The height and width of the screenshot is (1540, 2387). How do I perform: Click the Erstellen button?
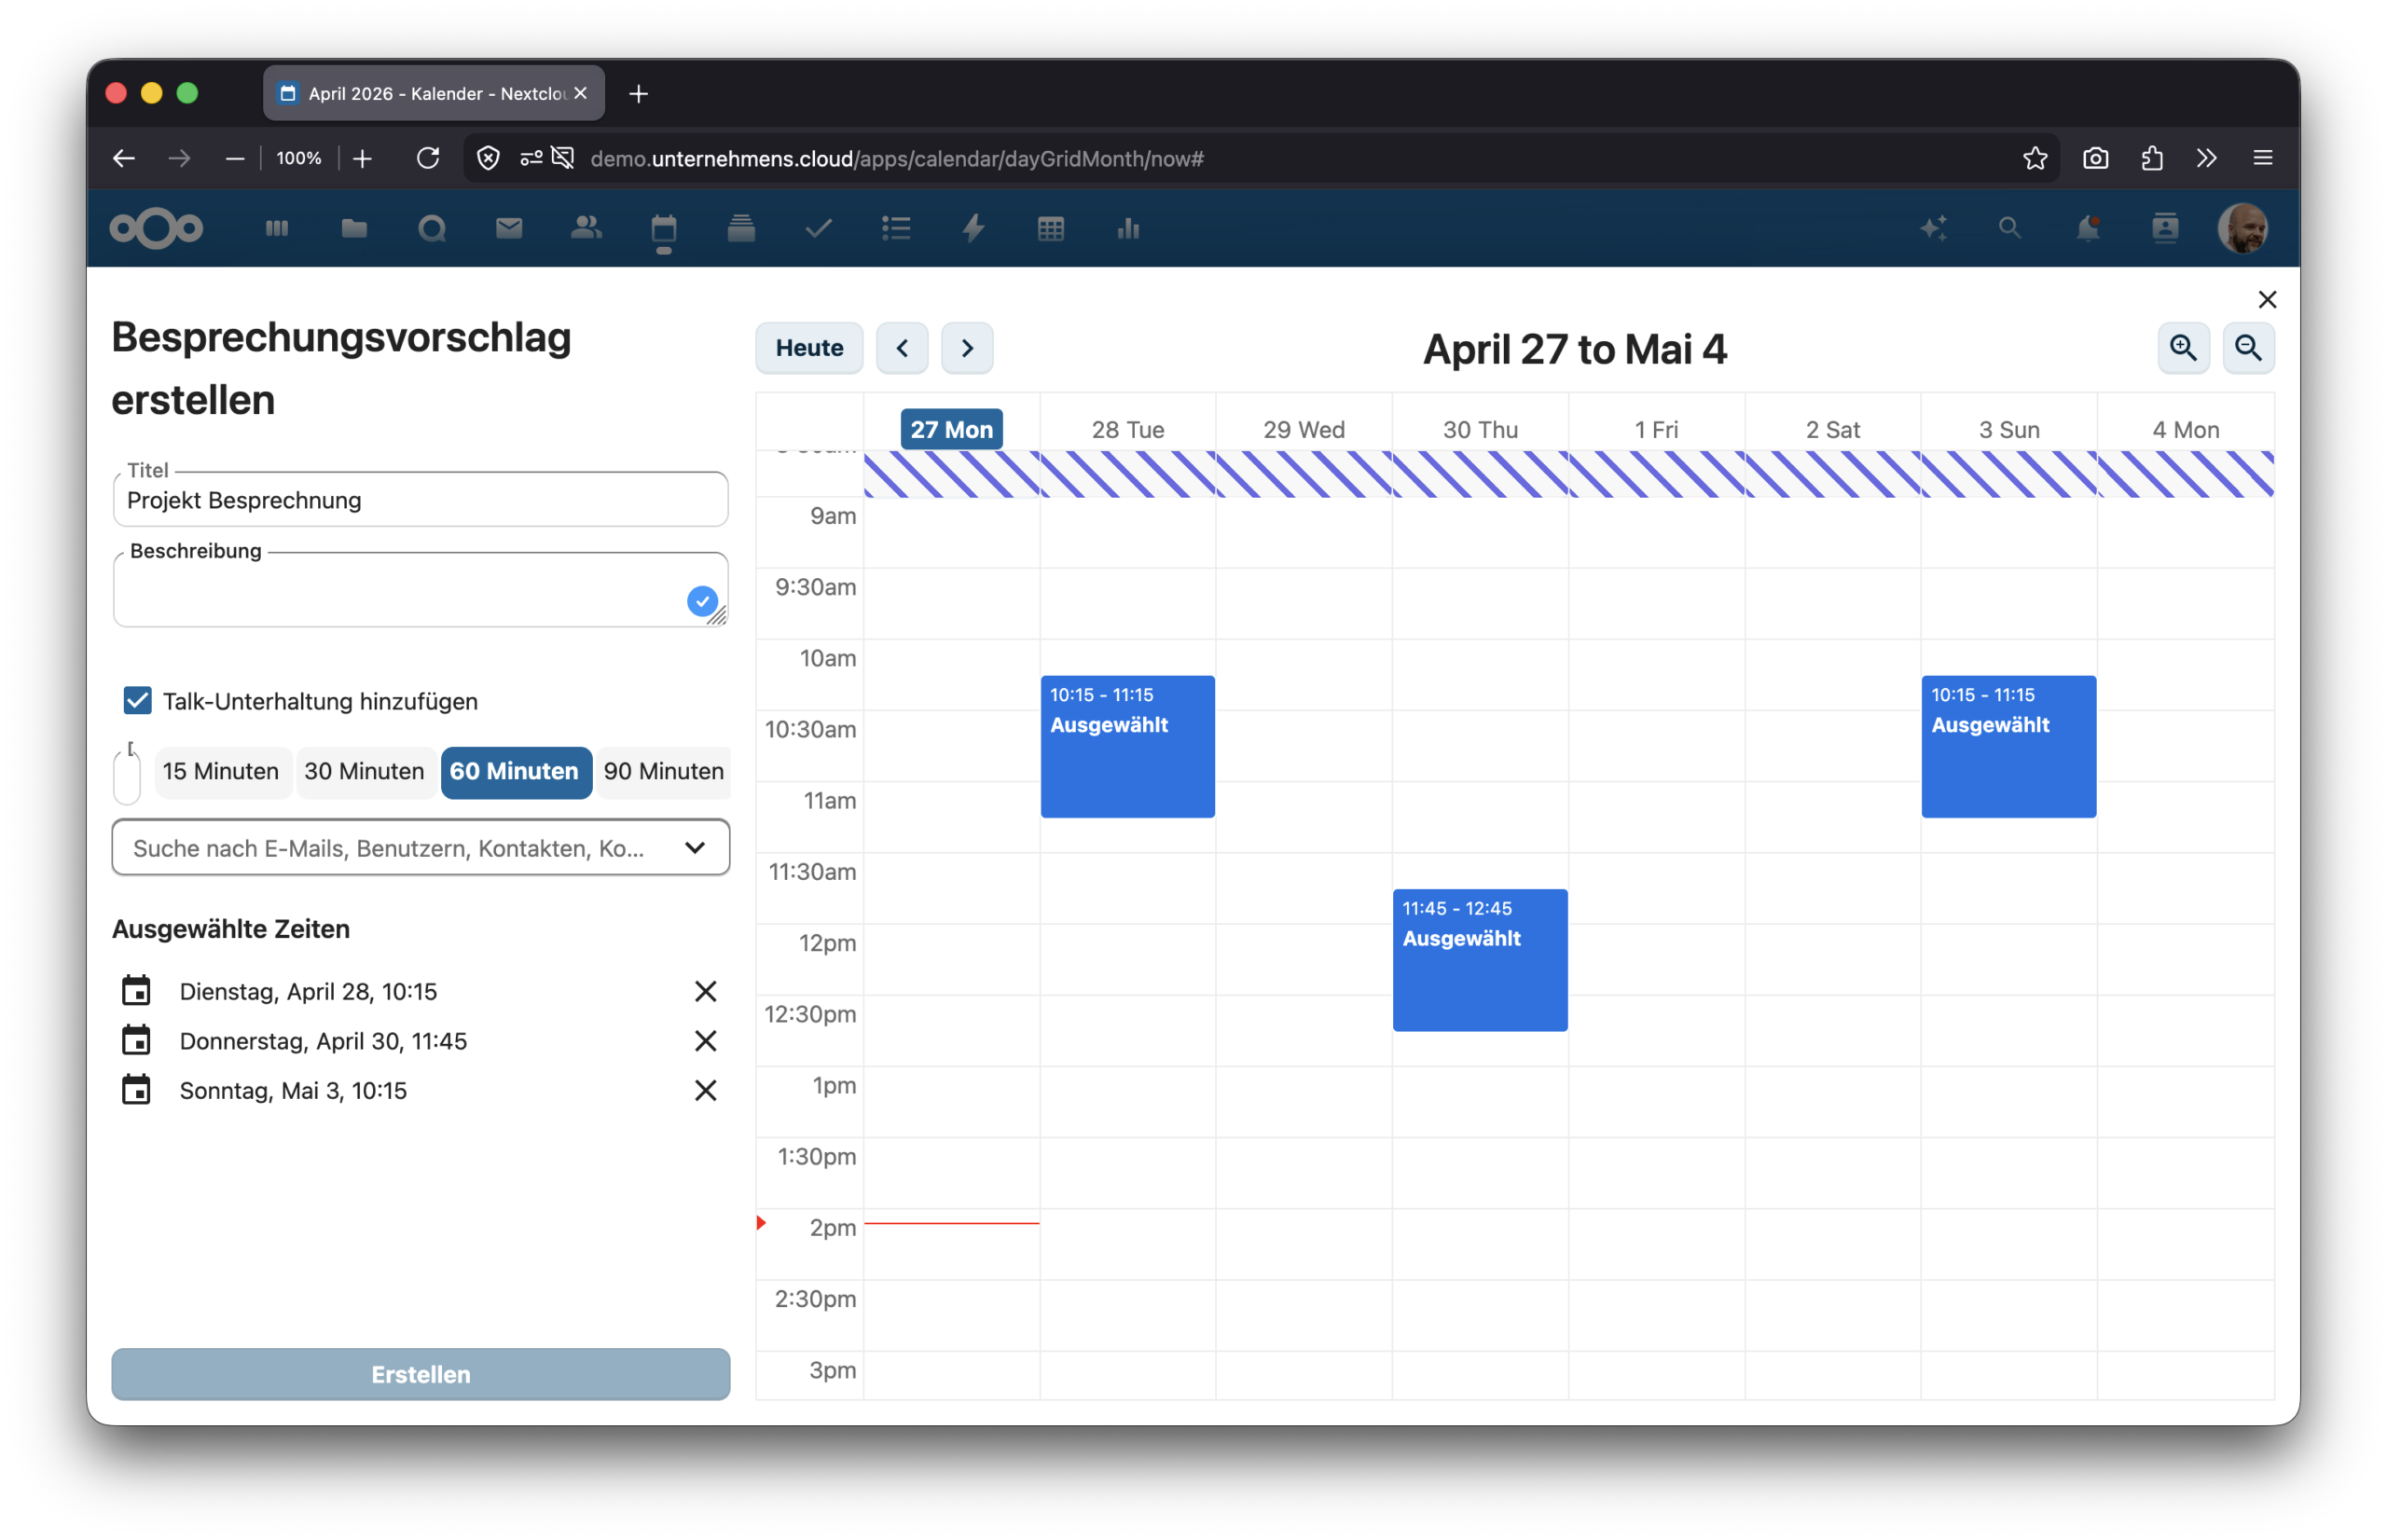pyautogui.click(x=420, y=1374)
